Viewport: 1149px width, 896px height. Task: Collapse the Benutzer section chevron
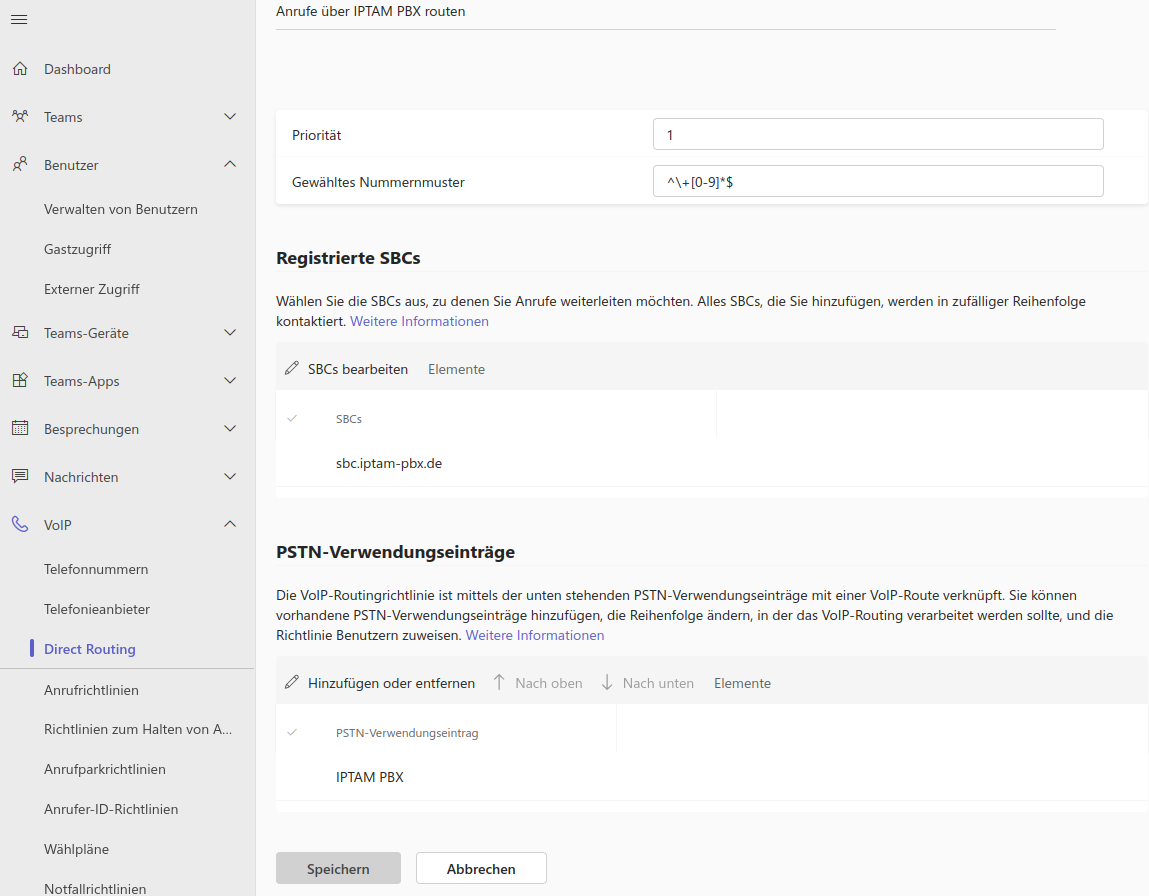pos(230,165)
